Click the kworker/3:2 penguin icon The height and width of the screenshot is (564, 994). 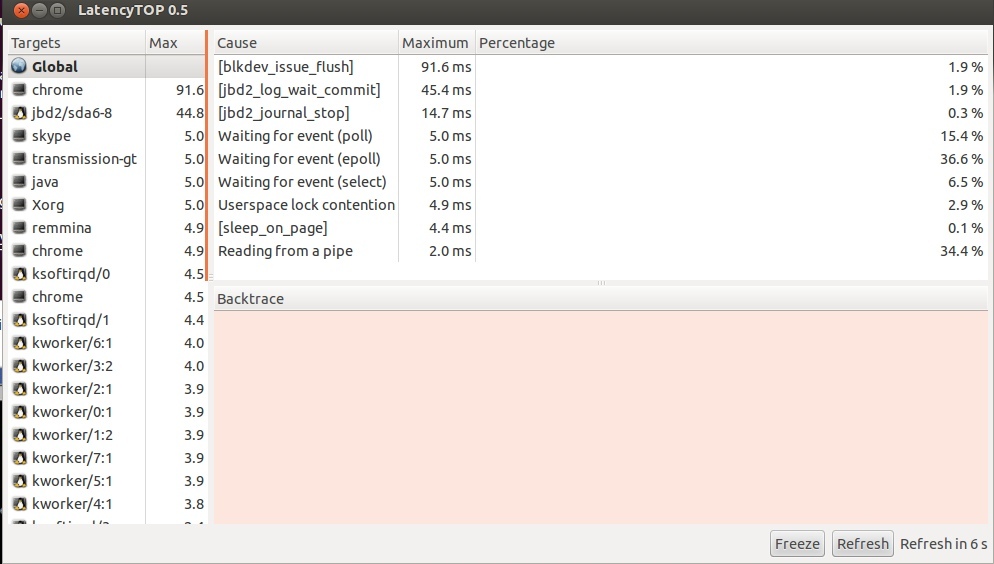pos(20,366)
